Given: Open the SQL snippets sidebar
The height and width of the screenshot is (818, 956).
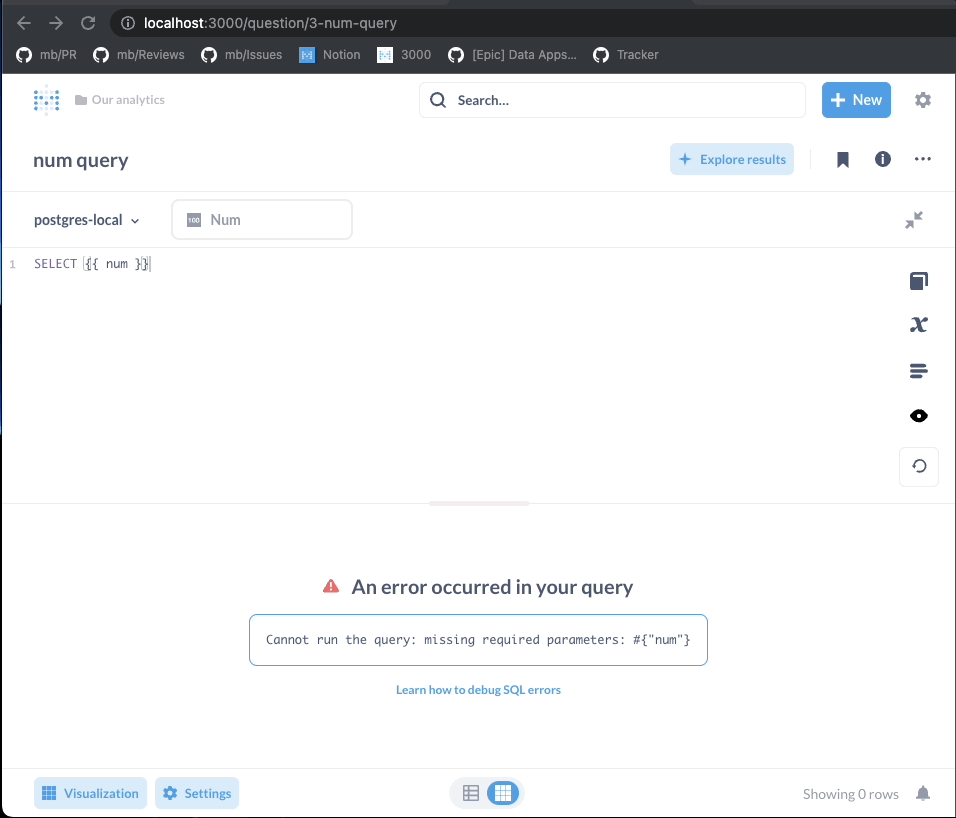Looking at the screenshot, I should click(918, 371).
